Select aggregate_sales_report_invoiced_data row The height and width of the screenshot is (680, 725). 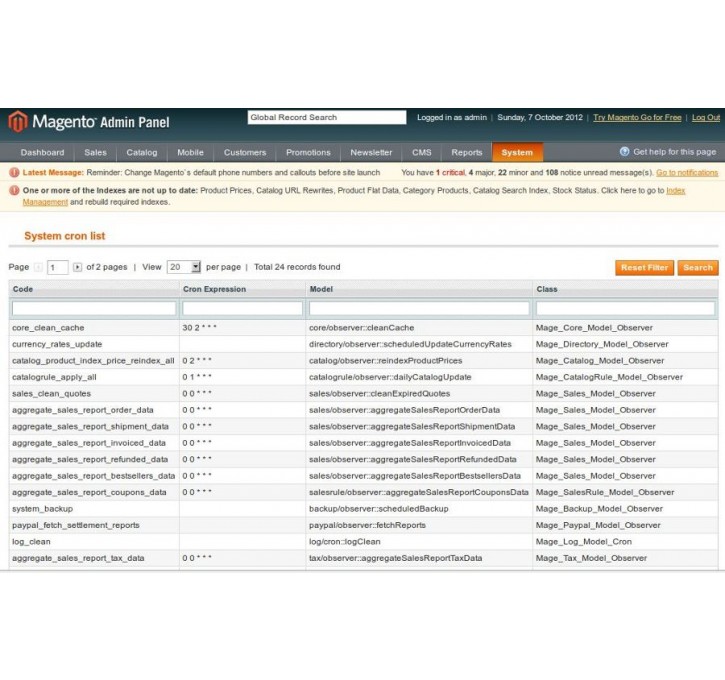pyautogui.click(x=363, y=443)
